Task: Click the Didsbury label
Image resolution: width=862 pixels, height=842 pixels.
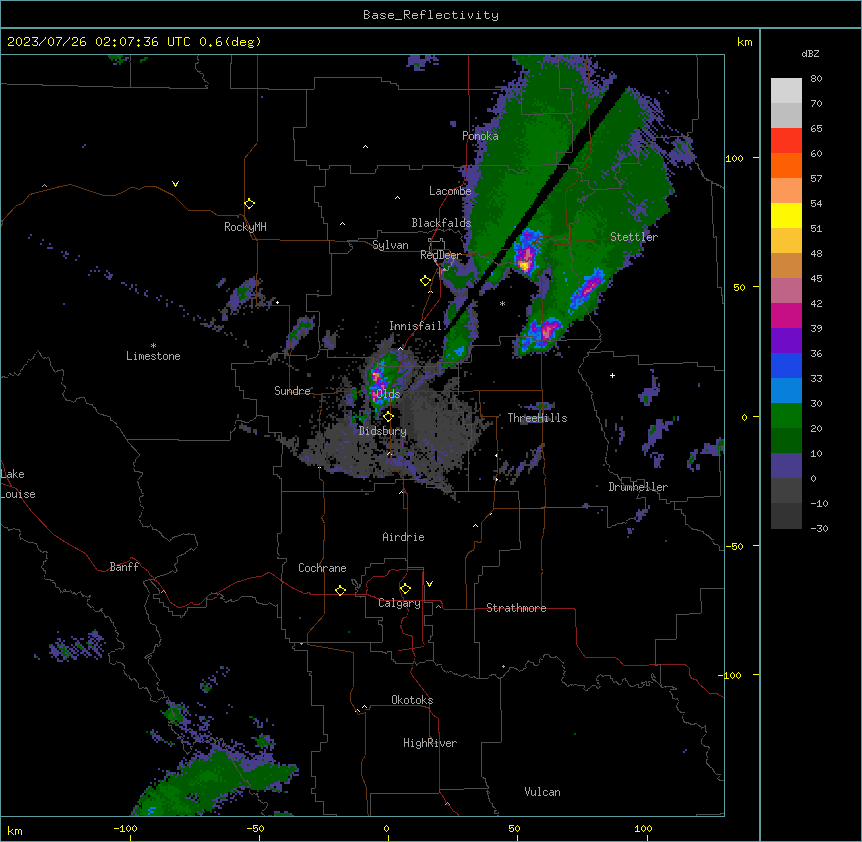Action: coord(383,431)
